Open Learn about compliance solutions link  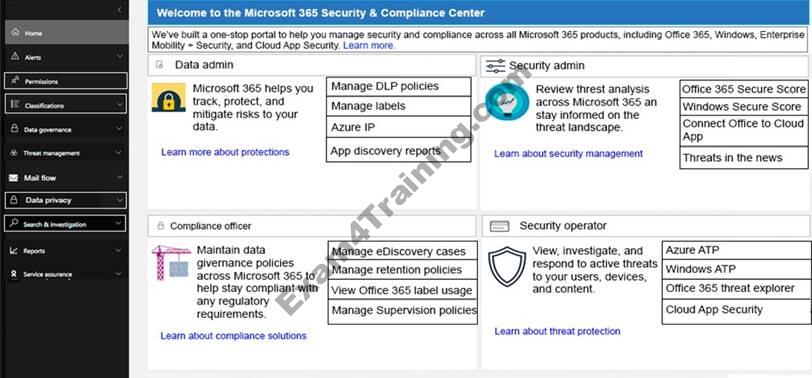233,336
